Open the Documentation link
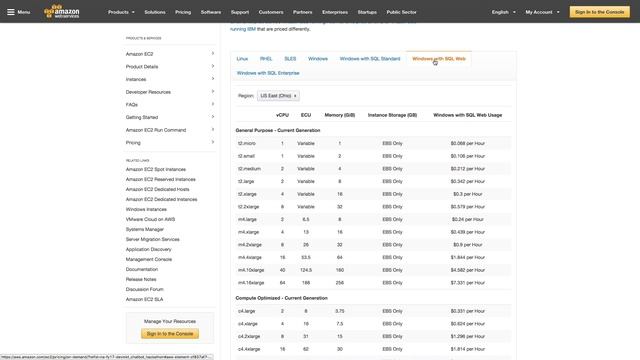The width and height of the screenshot is (640, 360). point(142,269)
